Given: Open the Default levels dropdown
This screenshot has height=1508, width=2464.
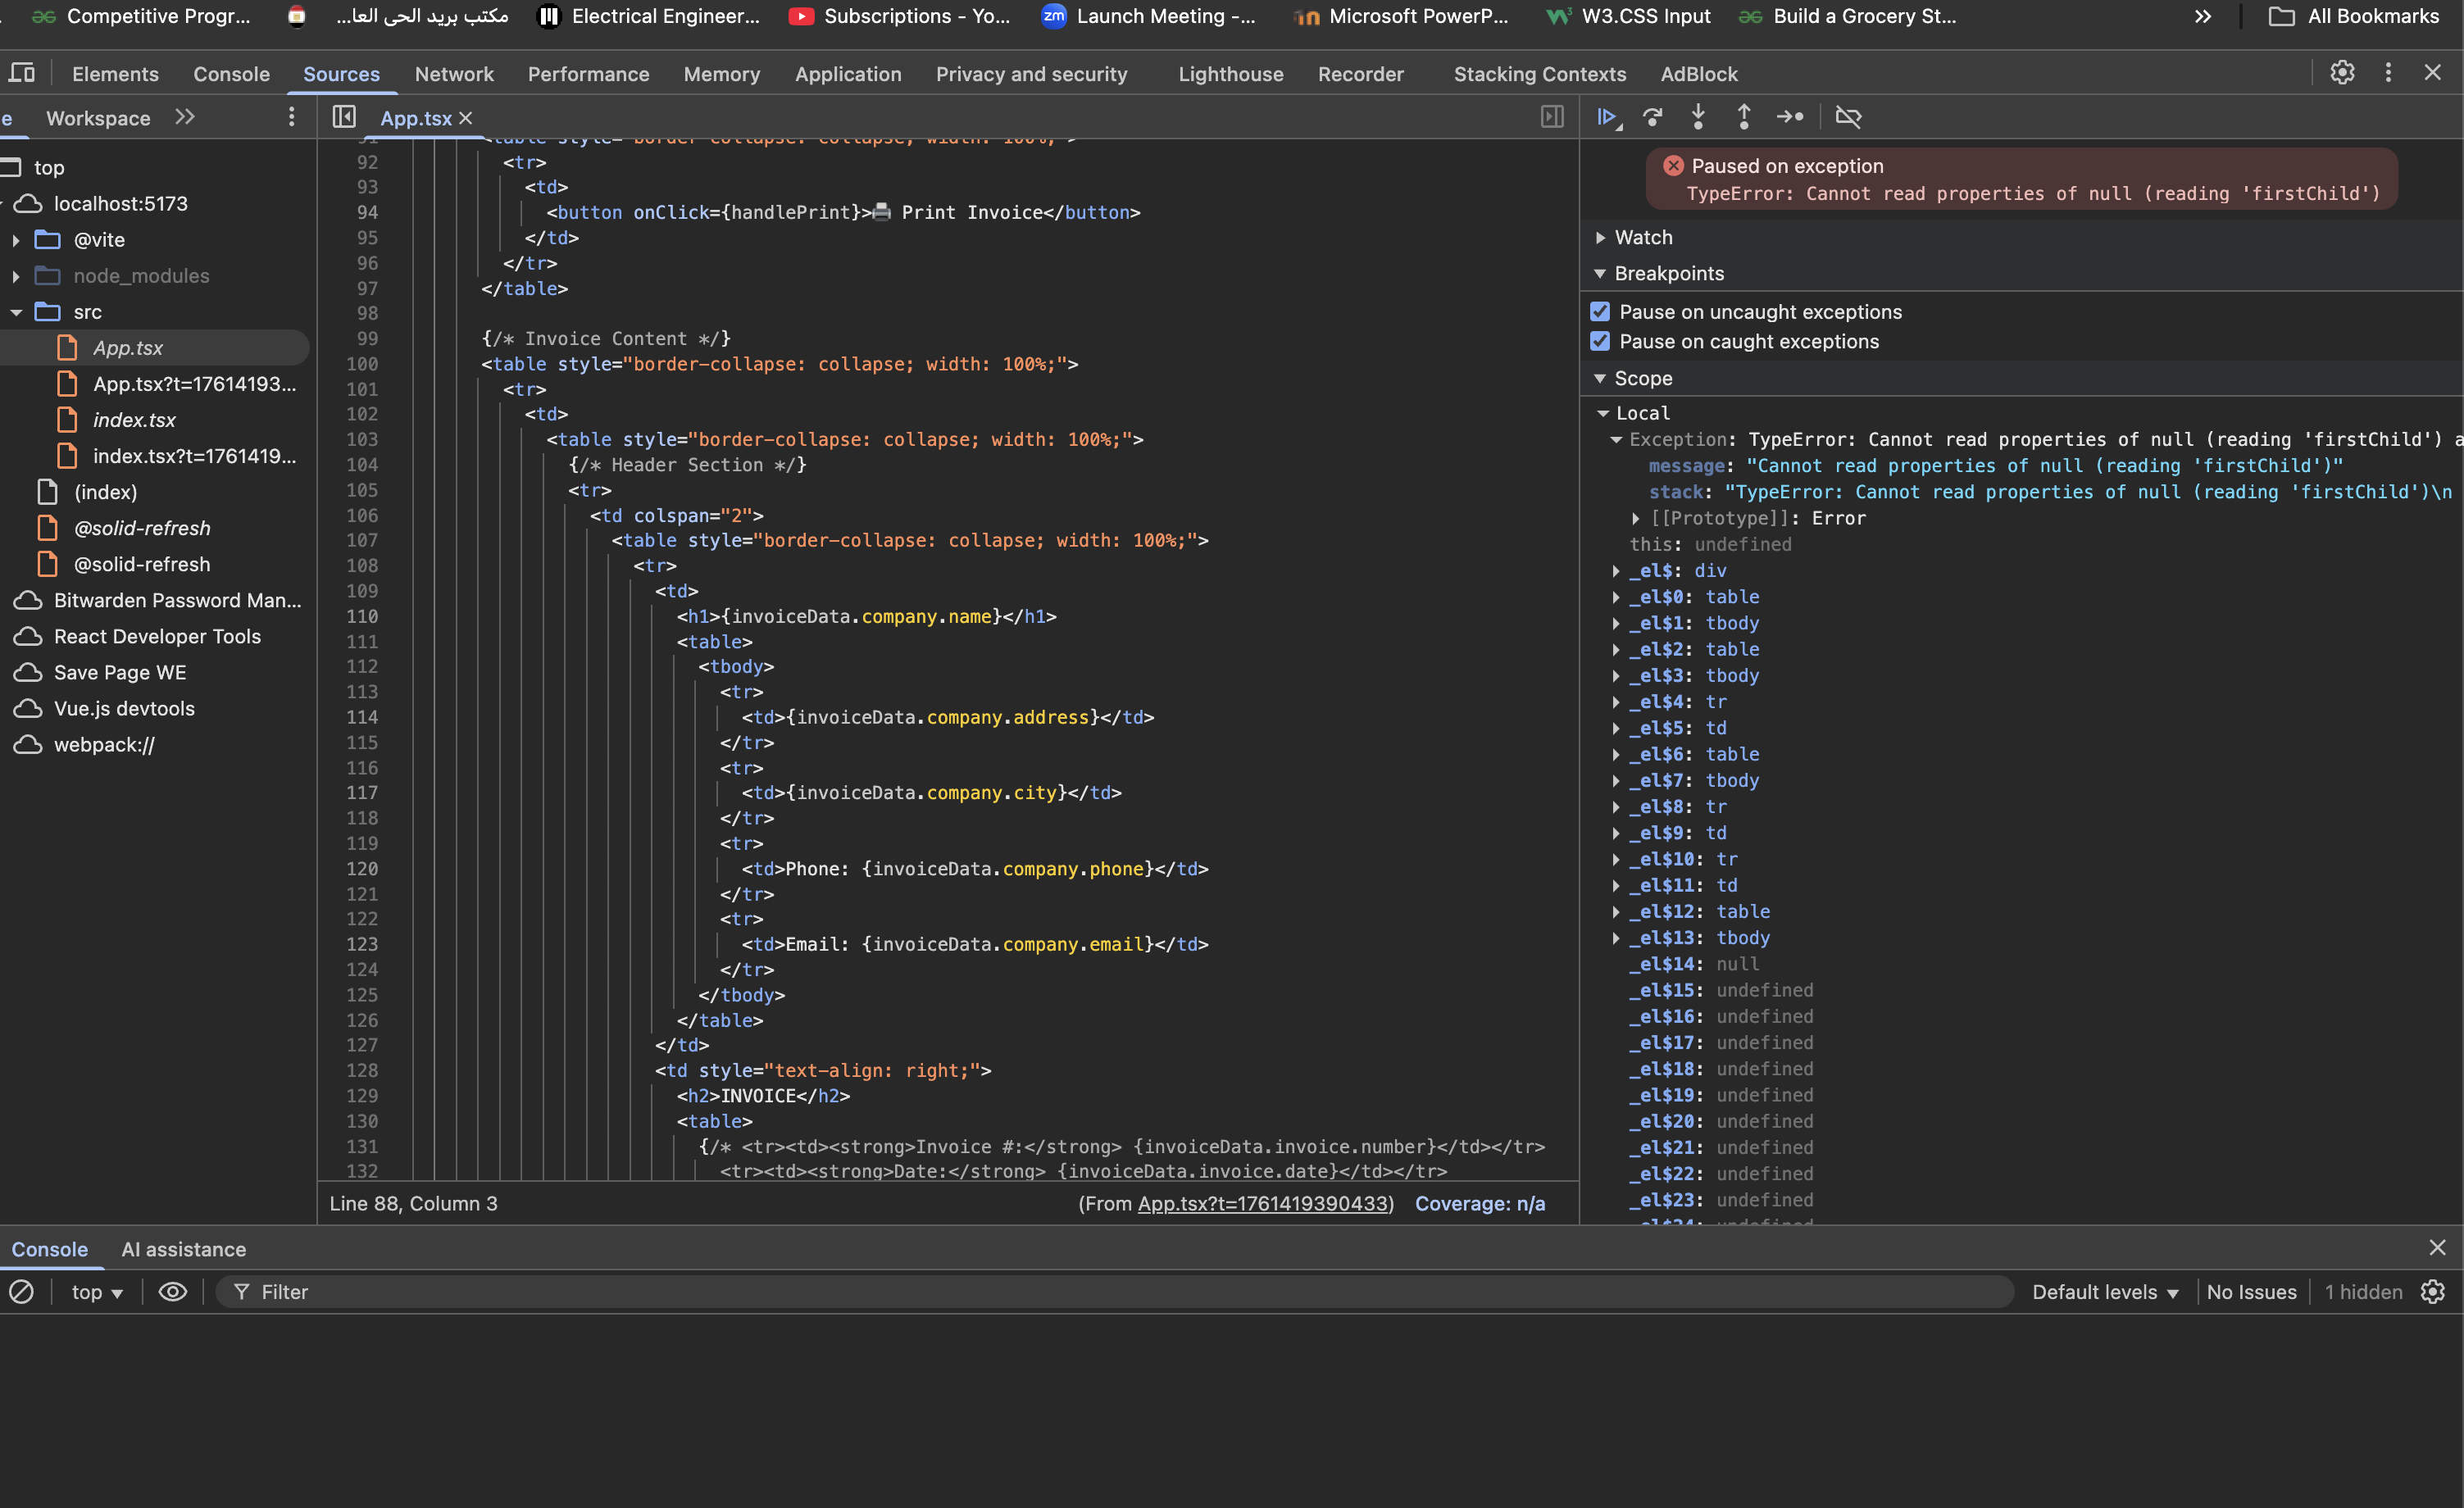Looking at the screenshot, I should click(2104, 1292).
